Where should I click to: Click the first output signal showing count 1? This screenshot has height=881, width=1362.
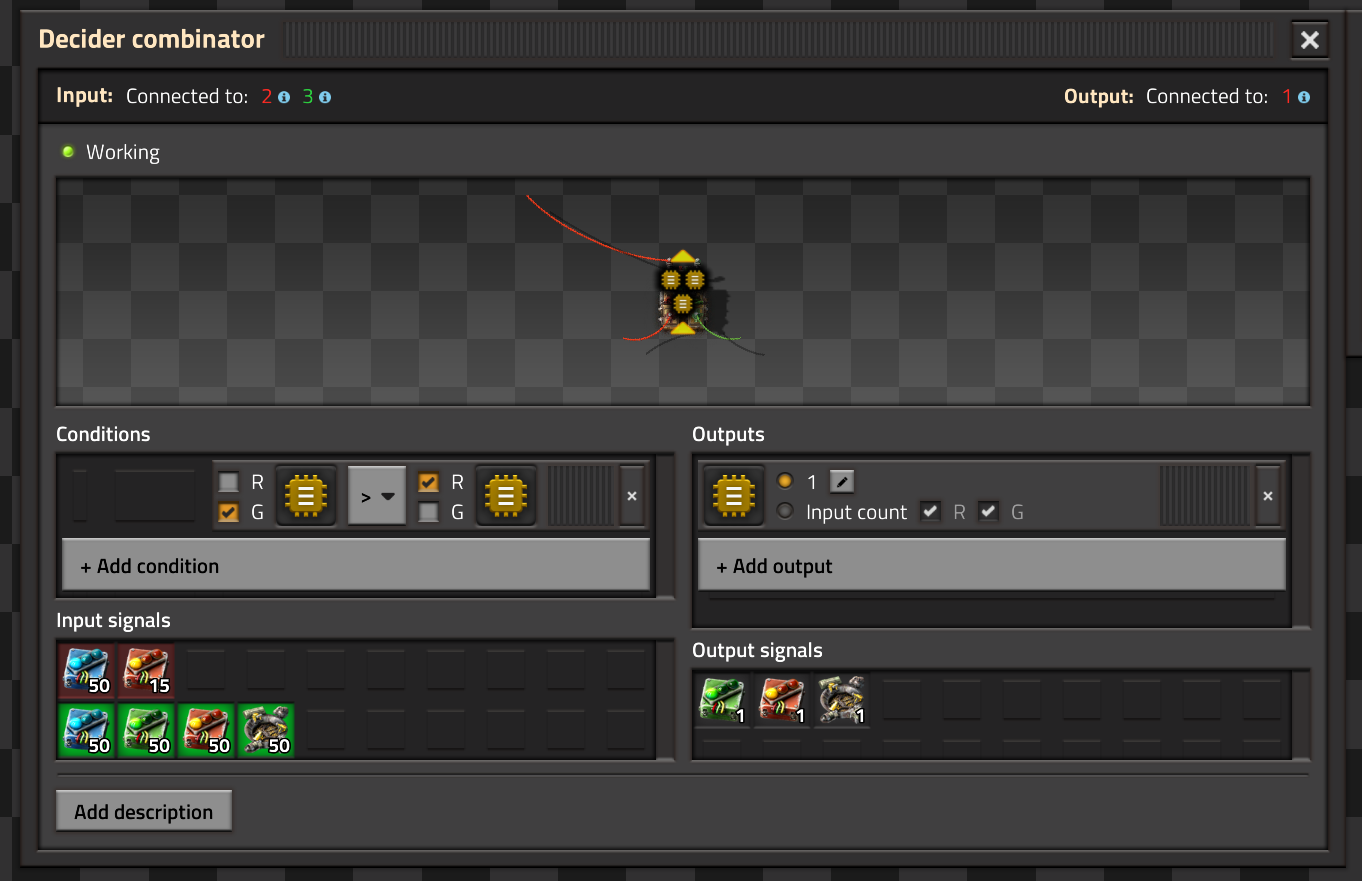click(x=722, y=700)
